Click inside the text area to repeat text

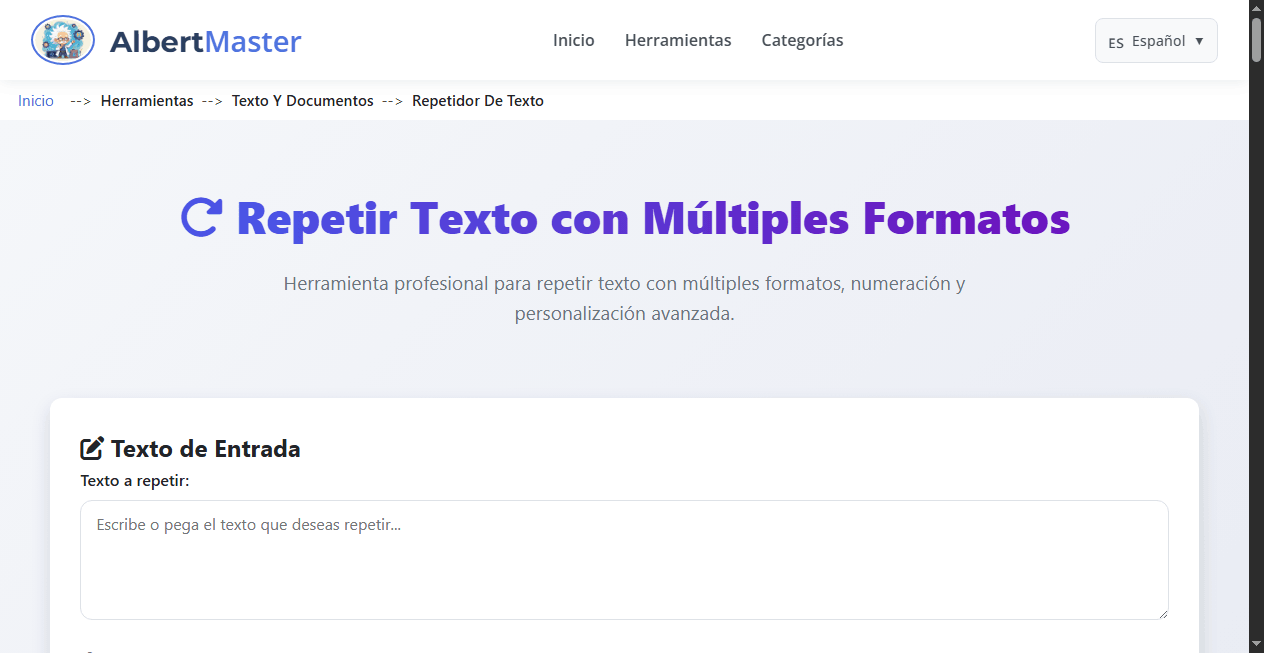[x=624, y=560]
